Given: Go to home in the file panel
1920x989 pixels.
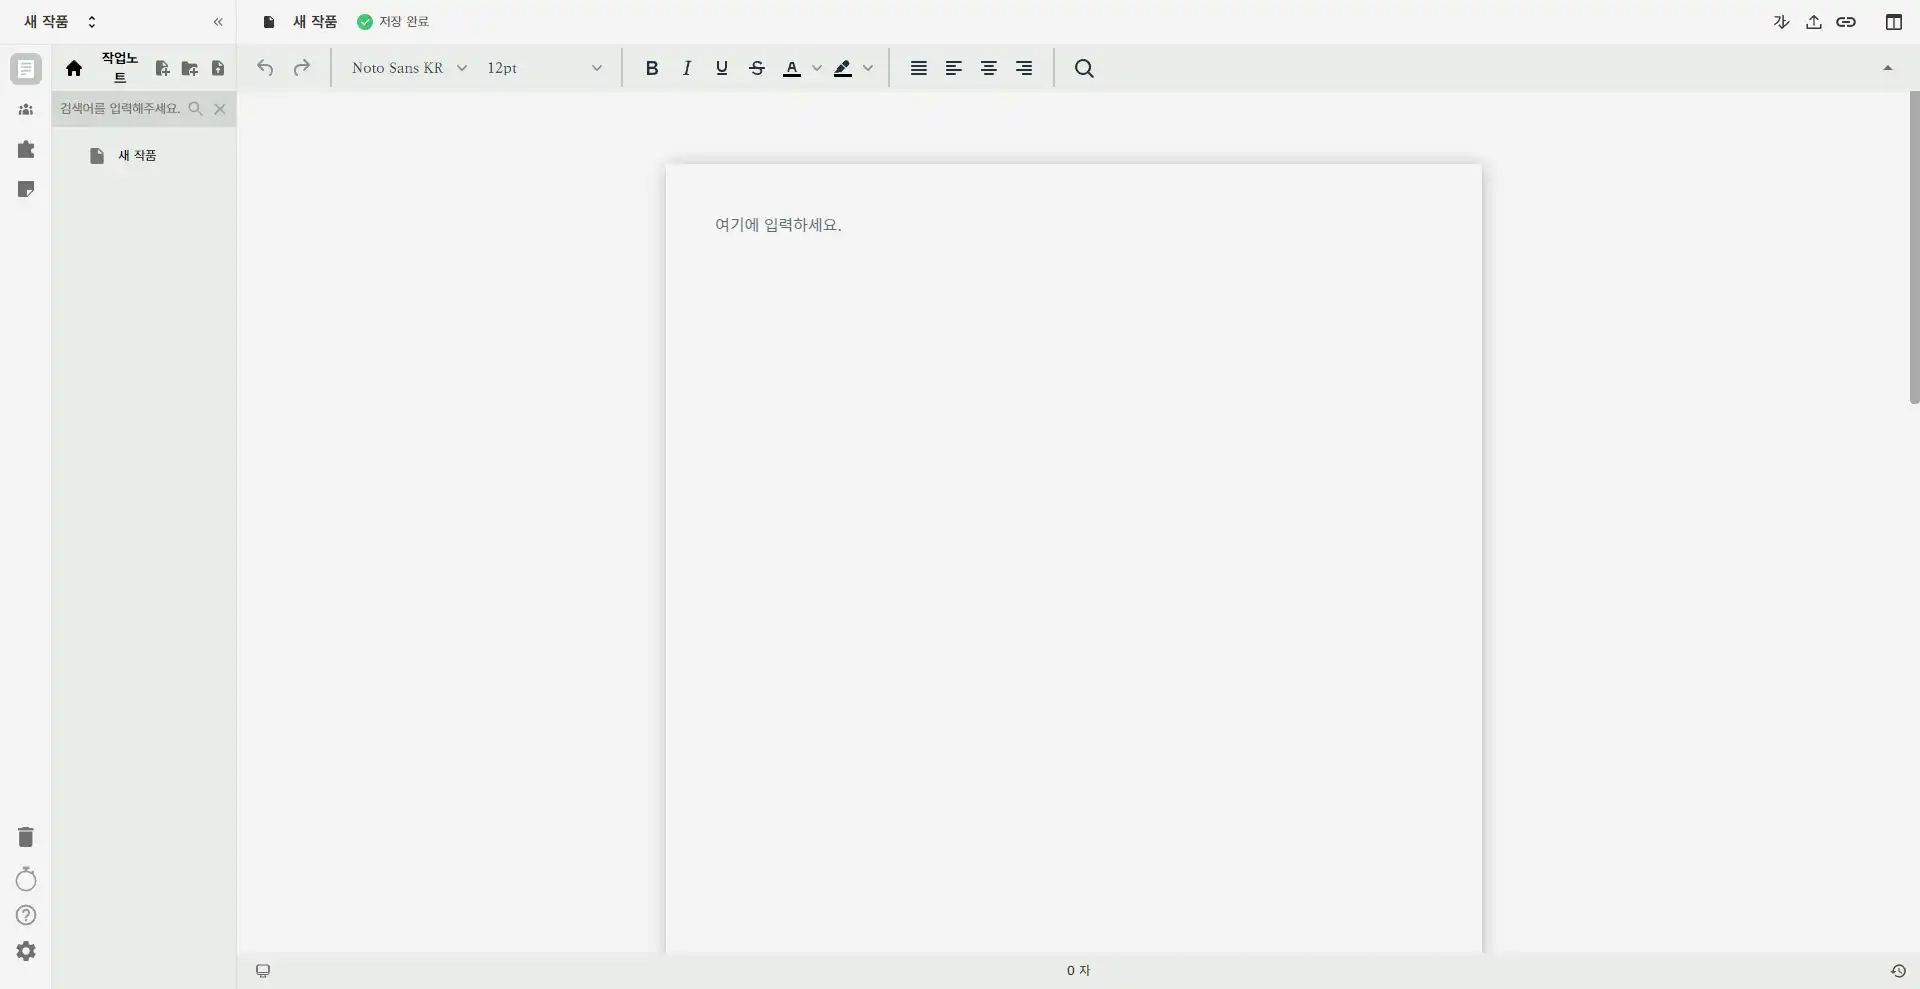Looking at the screenshot, I should pyautogui.click(x=74, y=68).
